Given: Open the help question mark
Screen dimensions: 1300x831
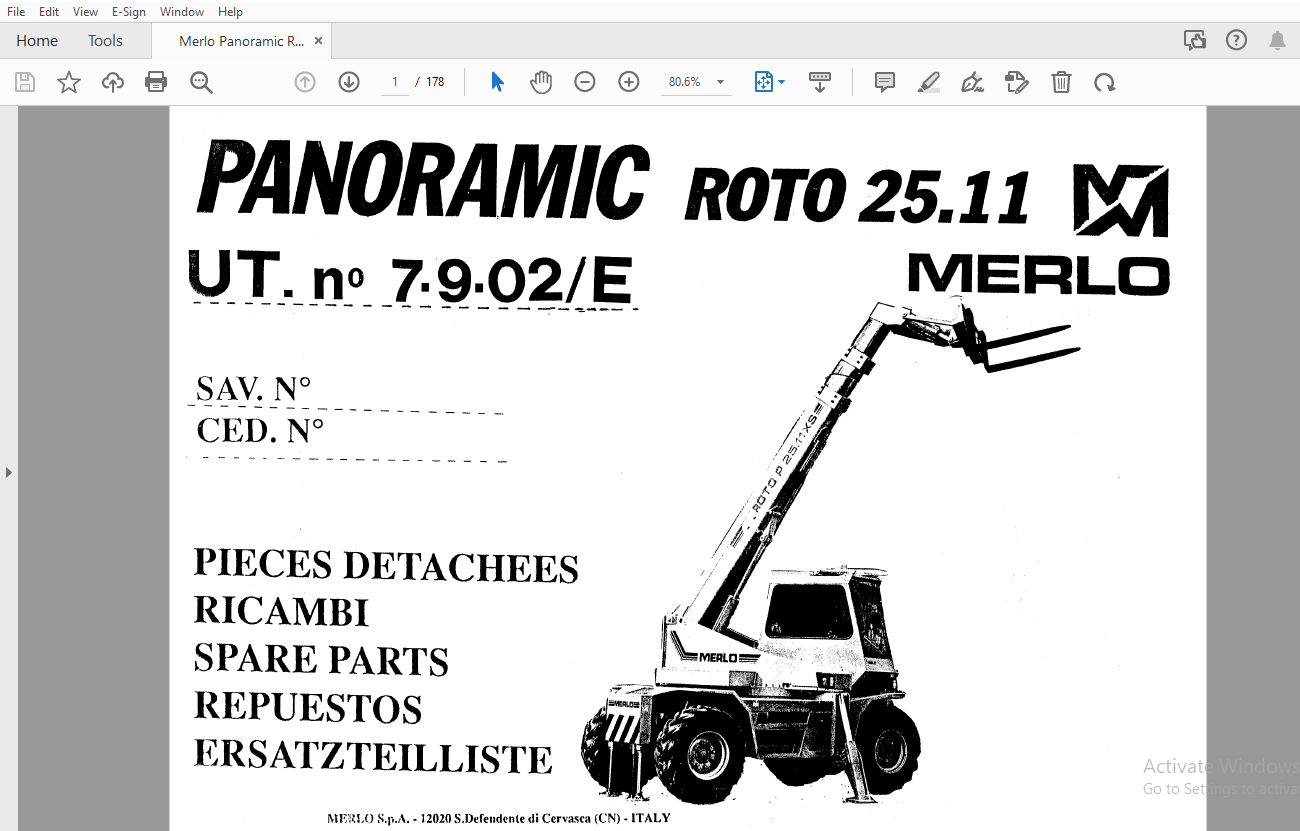Looking at the screenshot, I should [1237, 40].
